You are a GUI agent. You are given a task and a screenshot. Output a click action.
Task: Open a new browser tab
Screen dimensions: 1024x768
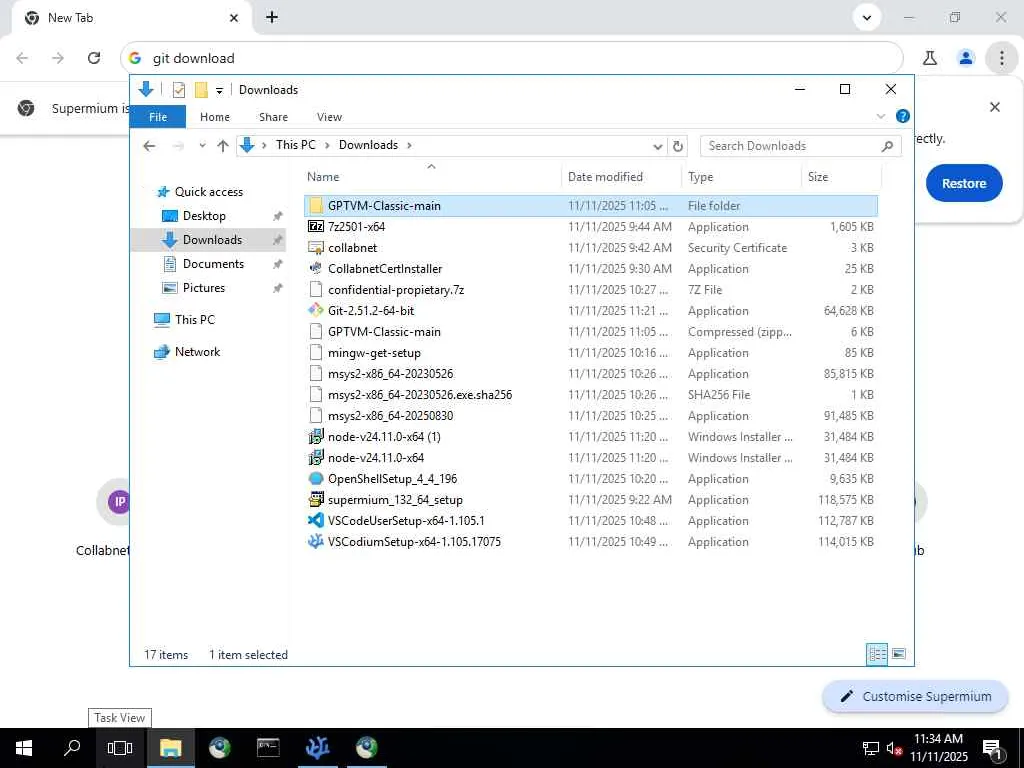tap(272, 18)
